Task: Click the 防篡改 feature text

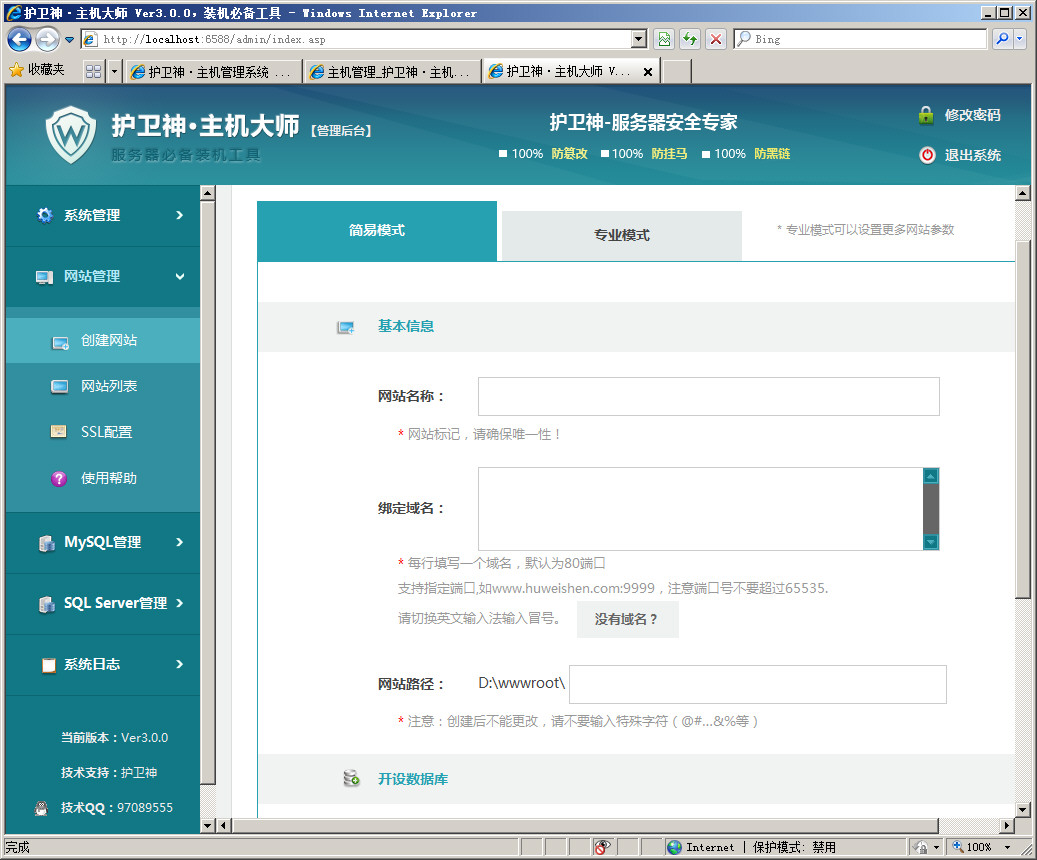Action: (569, 154)
